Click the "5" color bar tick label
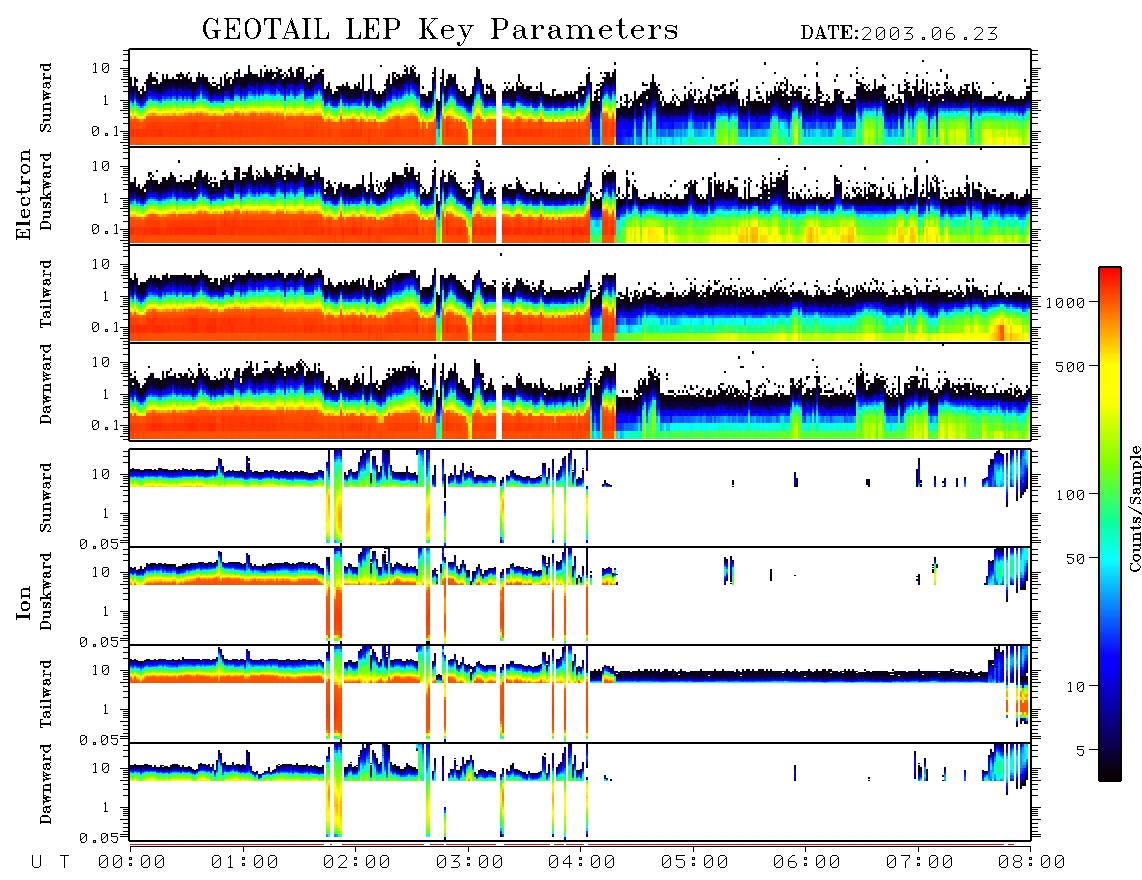The height and width of the screenshot is (880, 1142). (x=1080, y=751)
